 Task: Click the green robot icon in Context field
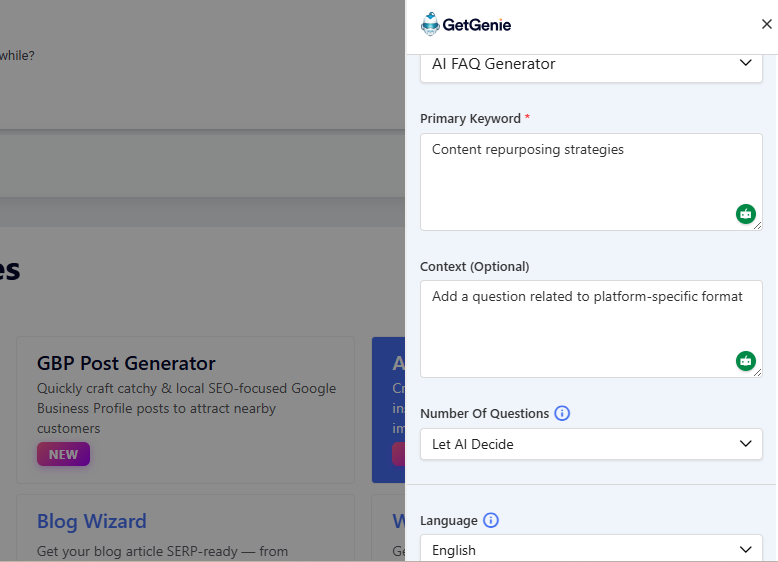[x=745, y=360]
